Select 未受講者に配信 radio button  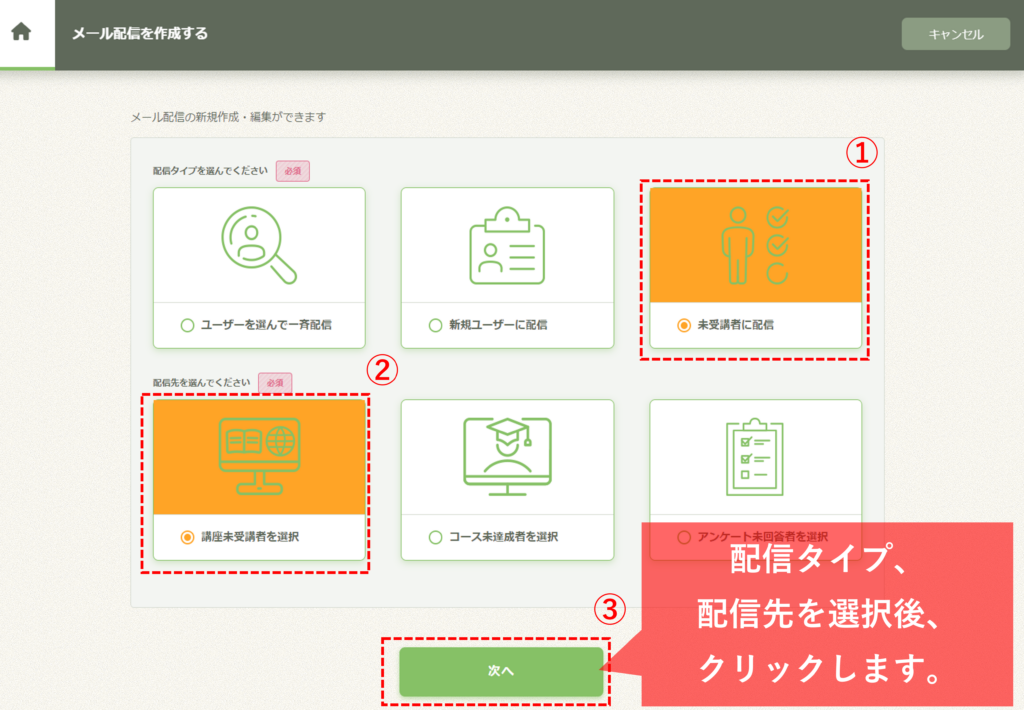684,325
